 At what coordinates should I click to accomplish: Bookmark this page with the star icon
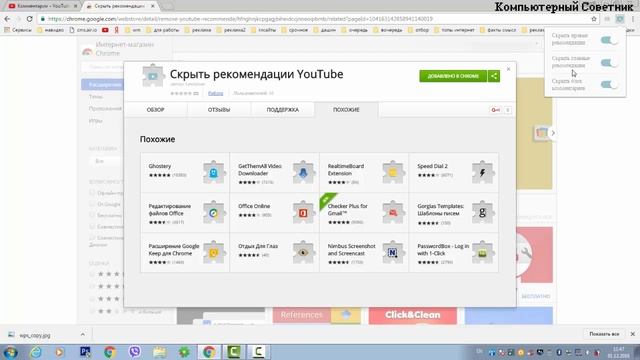pos(594,19)
